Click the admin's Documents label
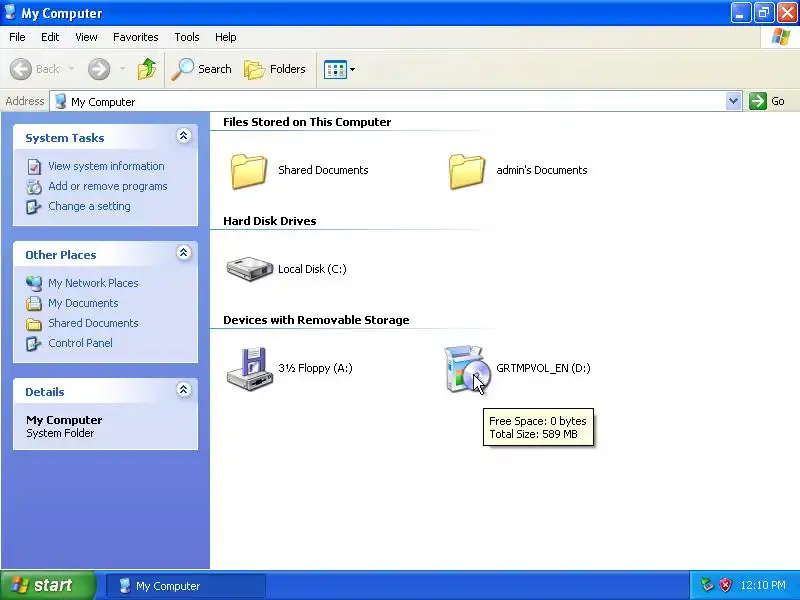 tap(542, 170)
